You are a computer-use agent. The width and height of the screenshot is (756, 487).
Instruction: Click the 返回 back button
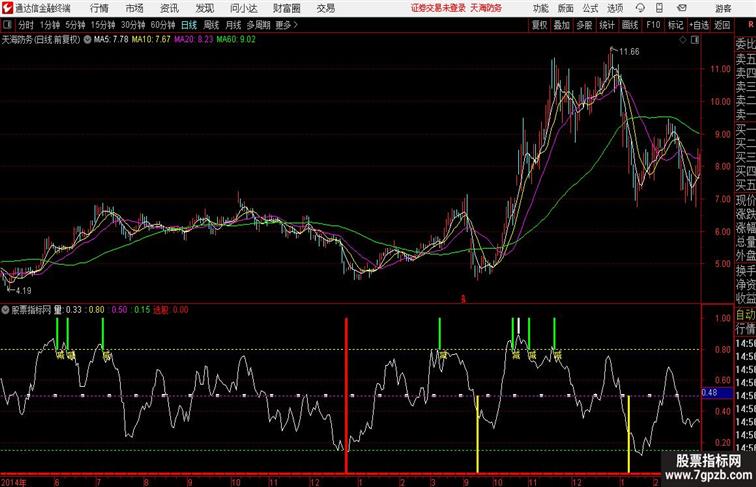pos(722,25)
